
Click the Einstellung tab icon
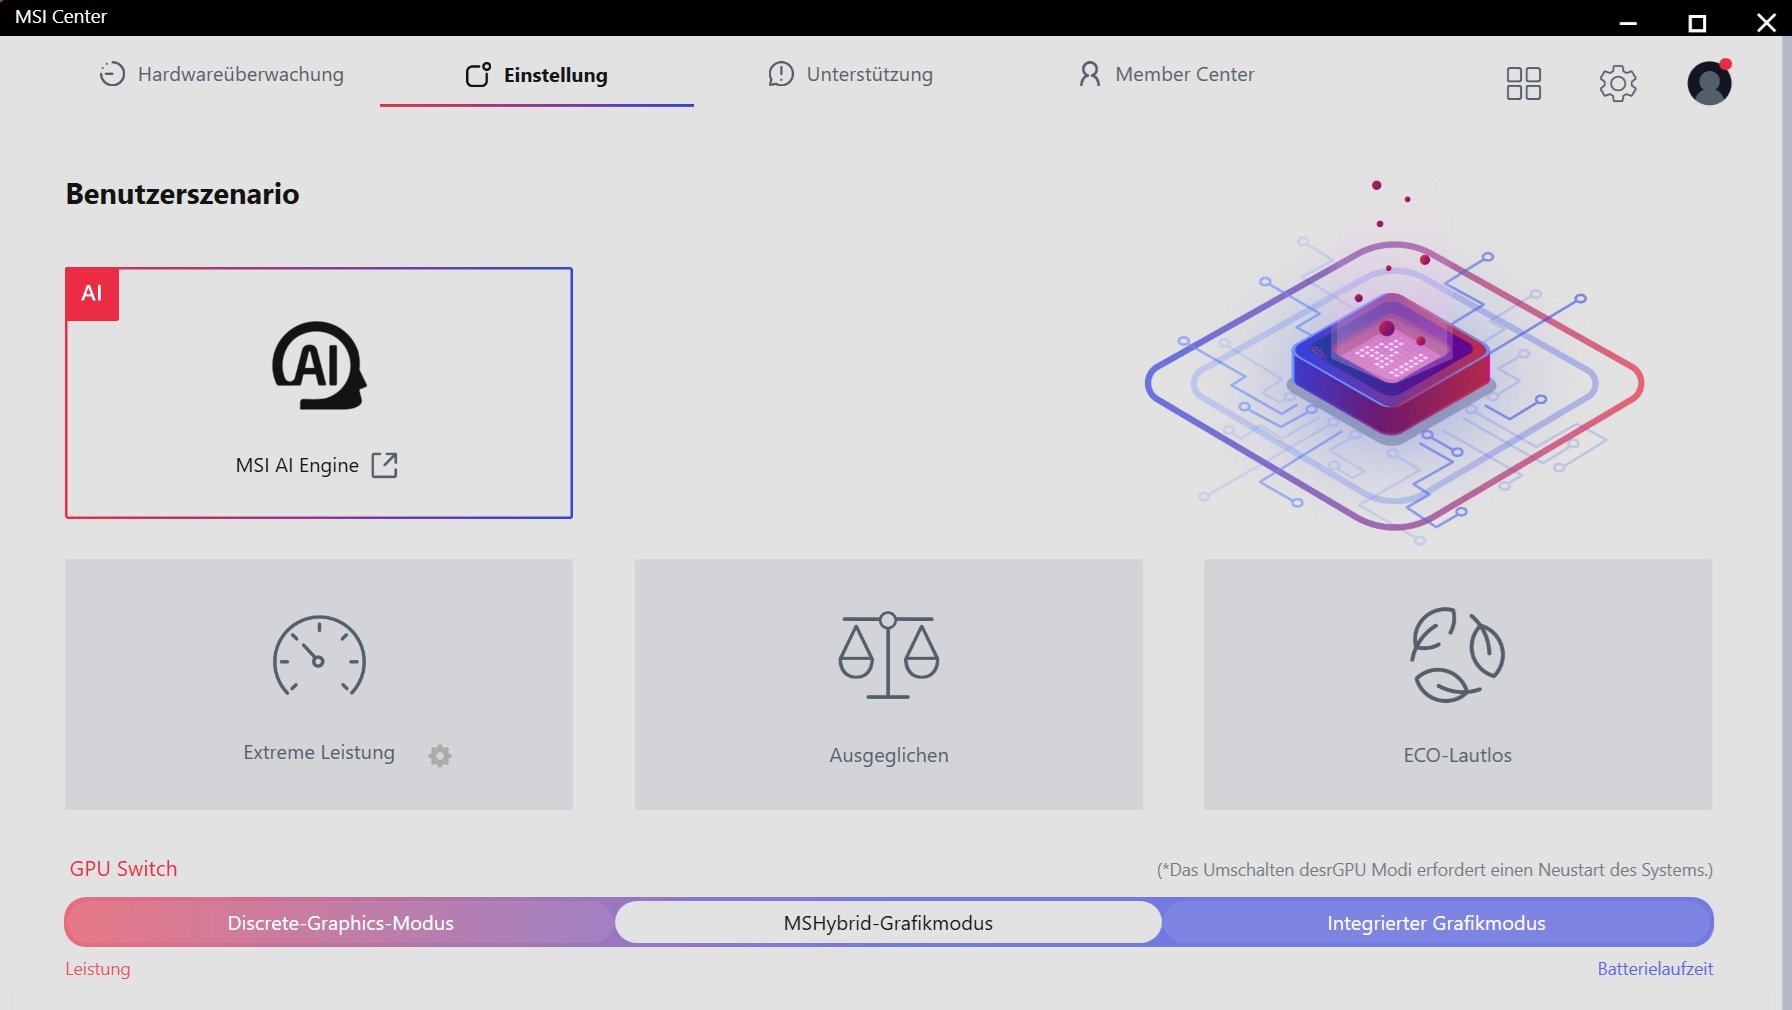(478, 75)
